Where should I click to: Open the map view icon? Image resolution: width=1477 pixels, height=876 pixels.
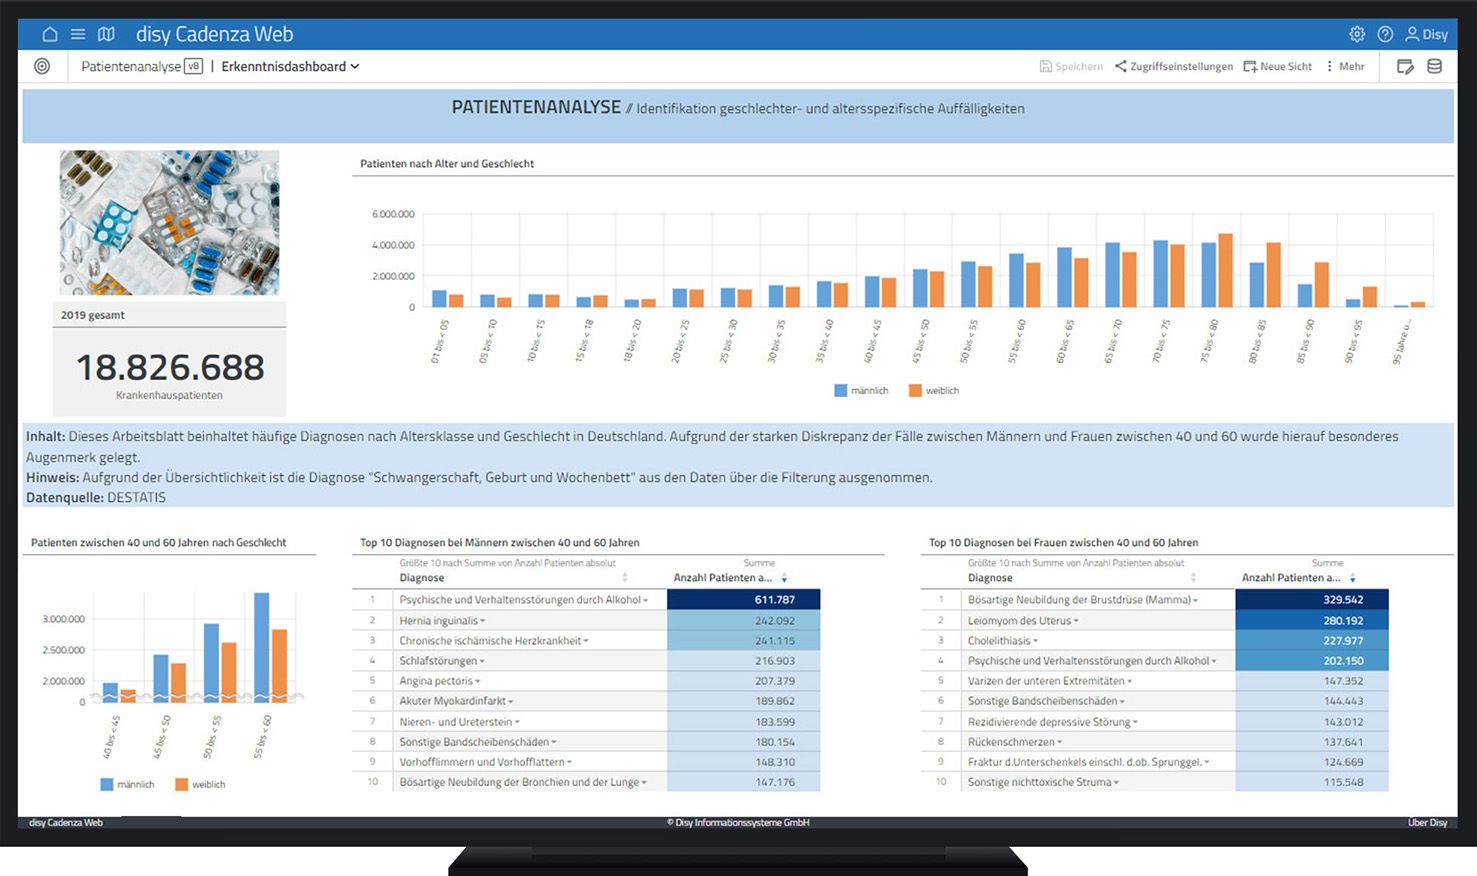pos(106,34)
